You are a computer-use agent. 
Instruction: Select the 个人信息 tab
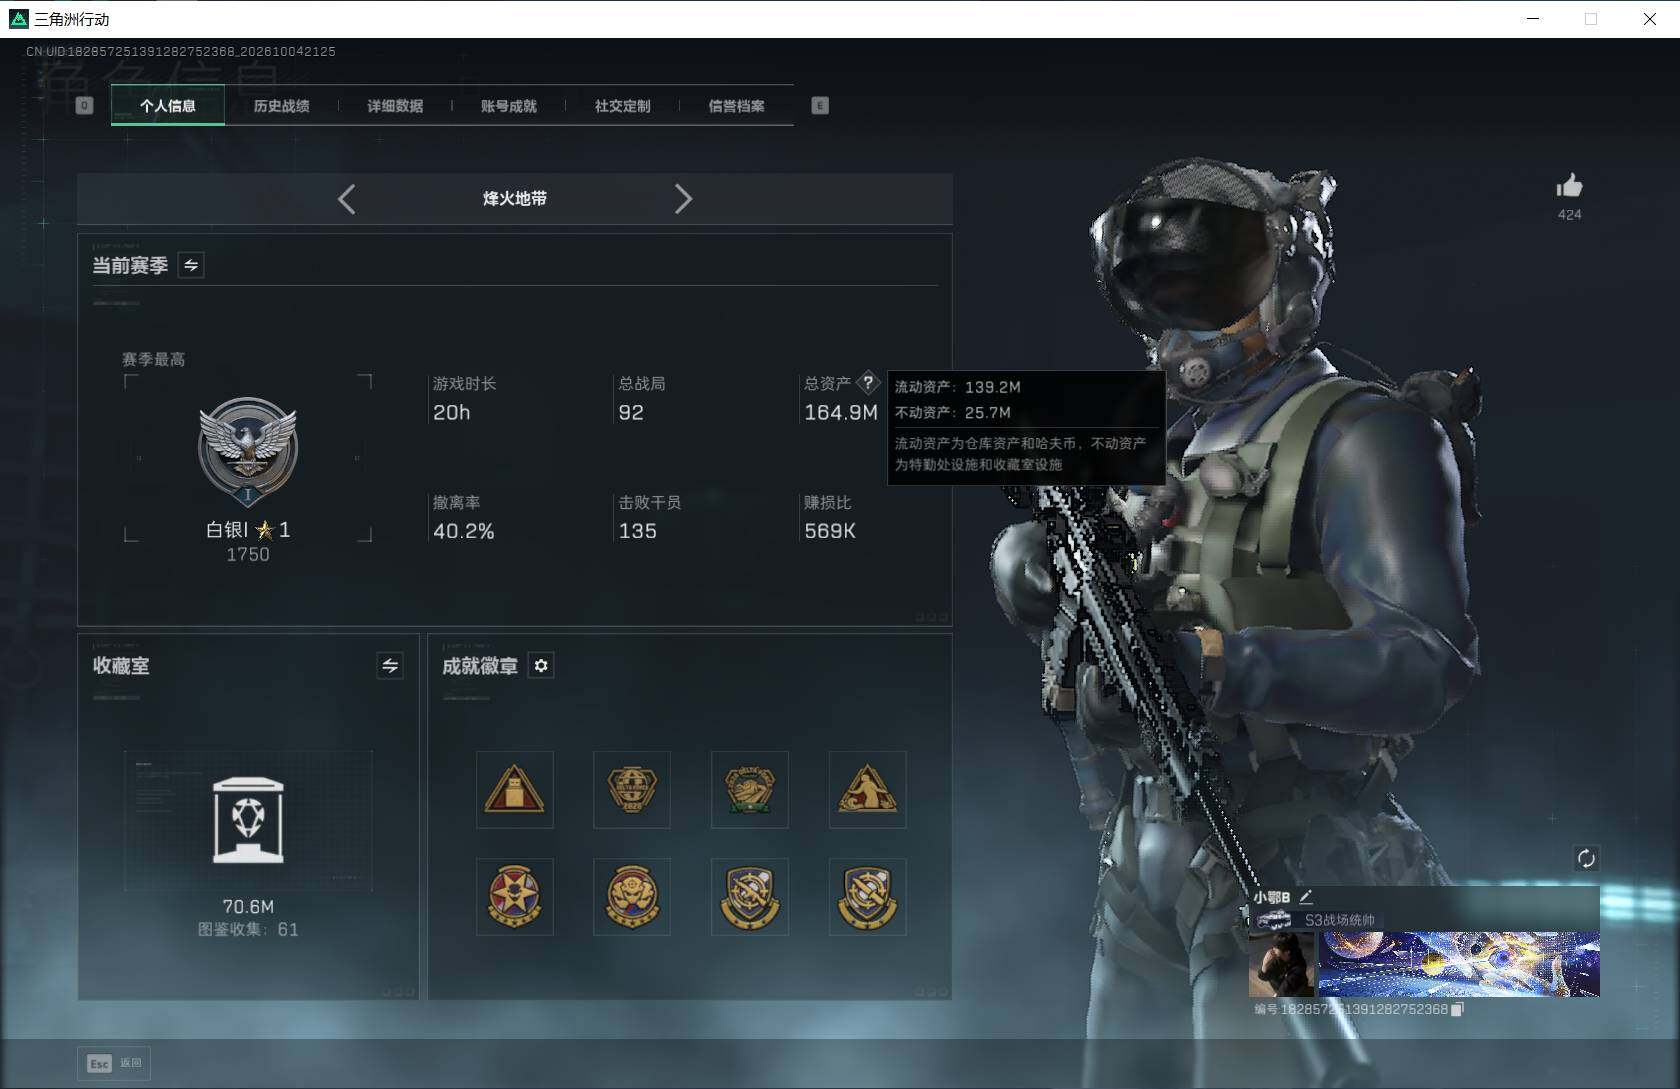pos(168,106)
